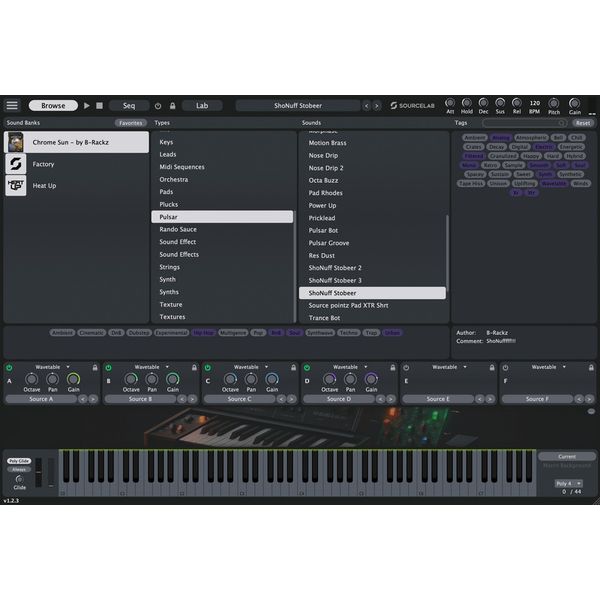Image resolution: width=600 pixels, height=600 pixels.
Task: Open Source C Wavetable type dropdown
Action: [x=251, y=367]
